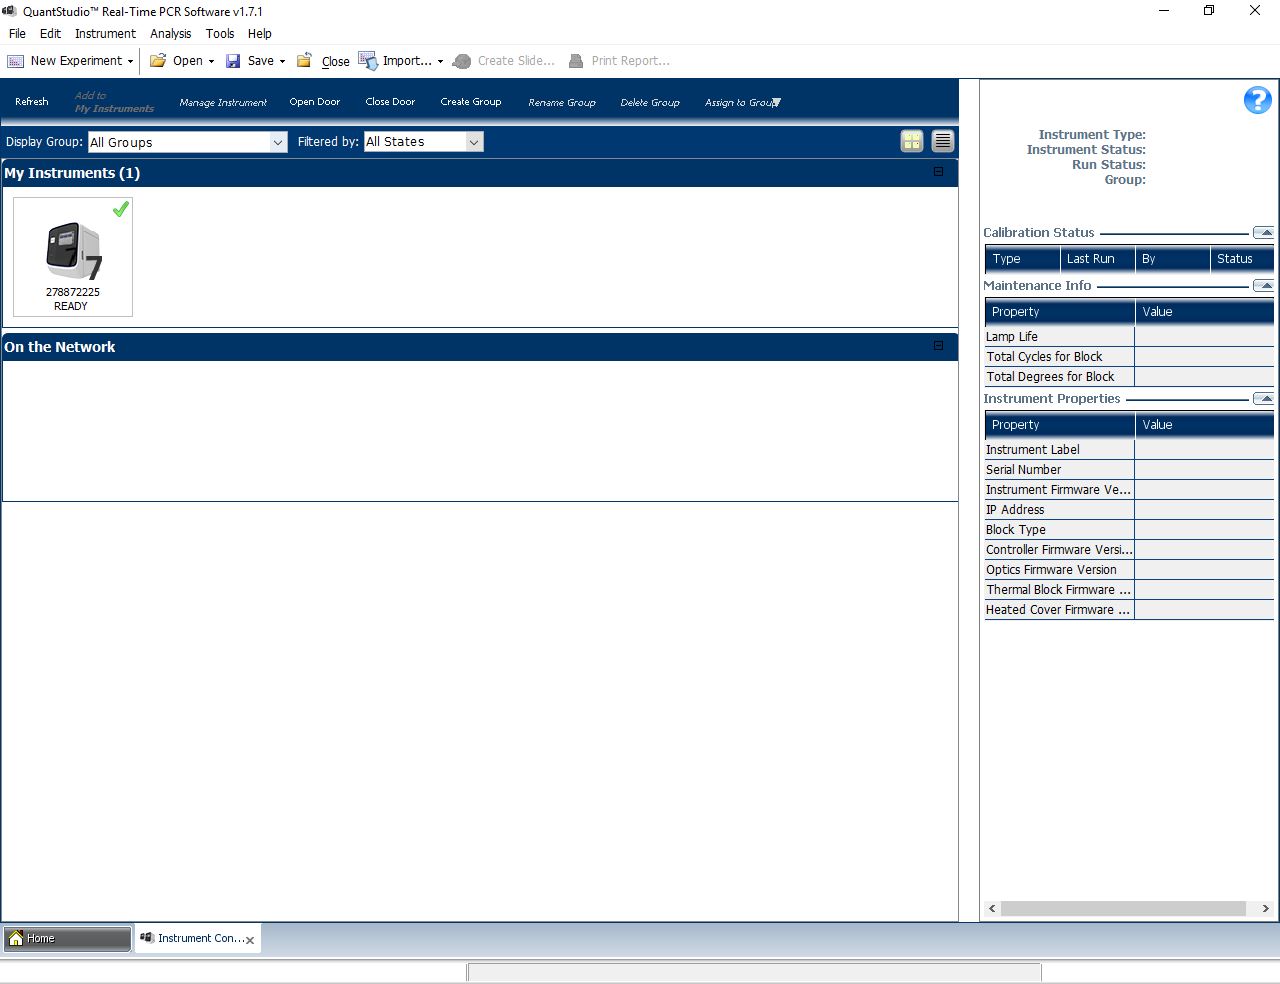Image resolution: width=1280 pixels, height=984 pixels.
Task: Collapse the Calibration Status panel
Action: point(1263,233)
